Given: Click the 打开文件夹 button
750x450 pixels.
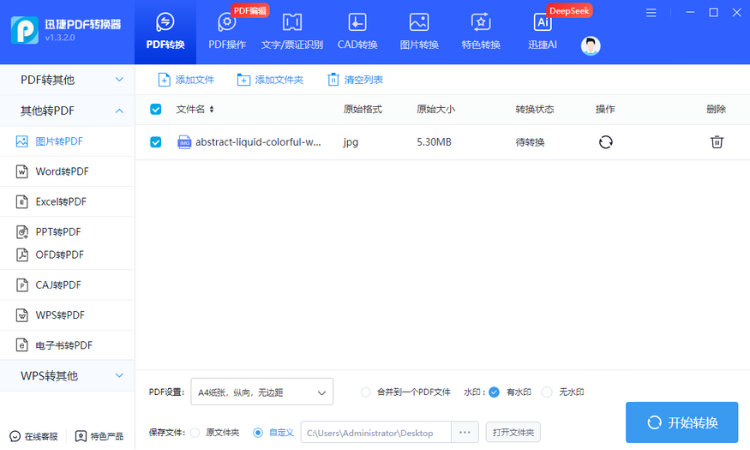Looking at the screenshot, I should tap(513, 432).
